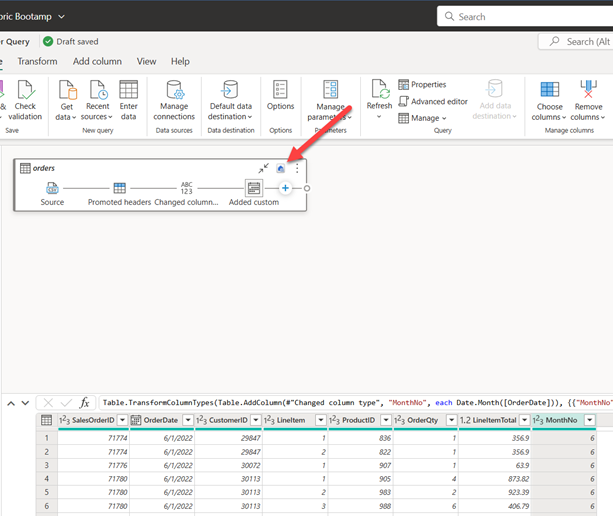This screenshot has width=613, height=516.
Task: Select the cell with value 30072
Action: (x=229, y=466)
